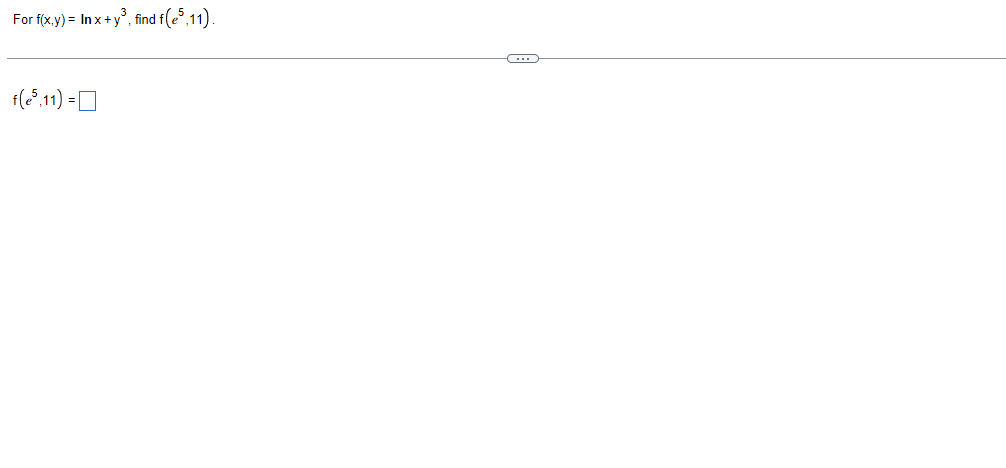Click the plus sign between ln x and y
Viewport: 1006px width, 468px height.
pos(107,21)
